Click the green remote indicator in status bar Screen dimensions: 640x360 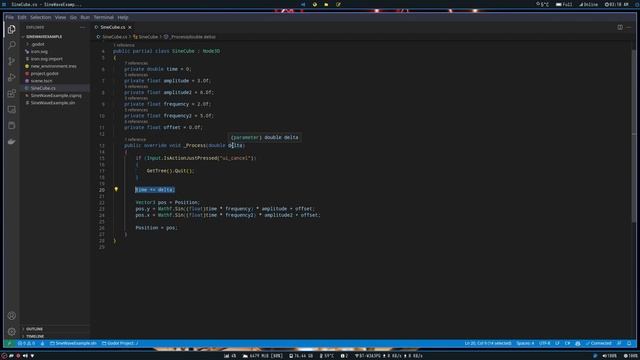click(9, 343)
